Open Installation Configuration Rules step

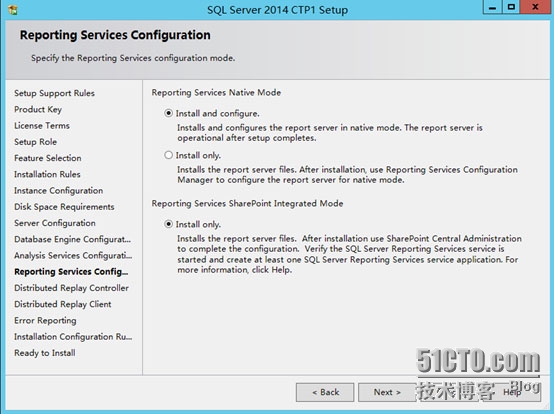(73, 337)
